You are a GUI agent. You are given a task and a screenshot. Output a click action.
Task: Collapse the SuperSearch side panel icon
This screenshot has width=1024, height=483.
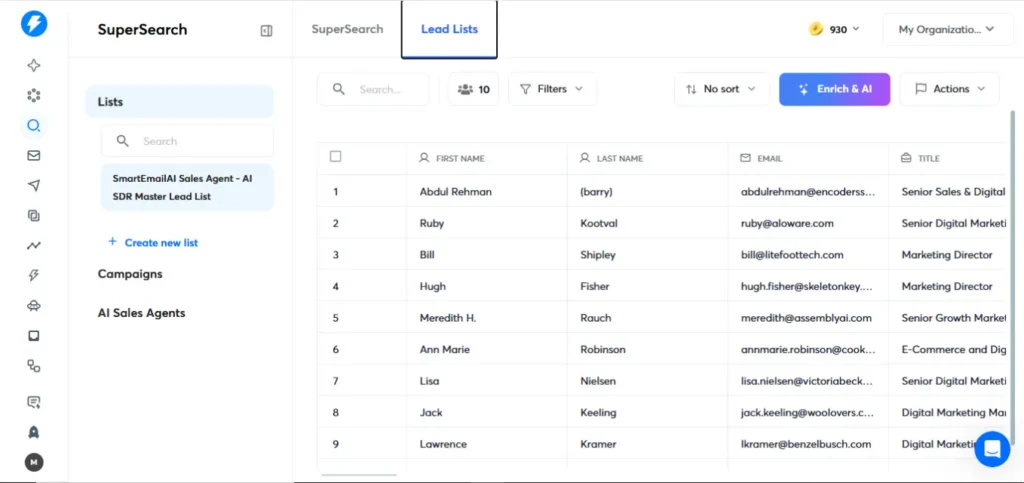(x=266, y=31)
